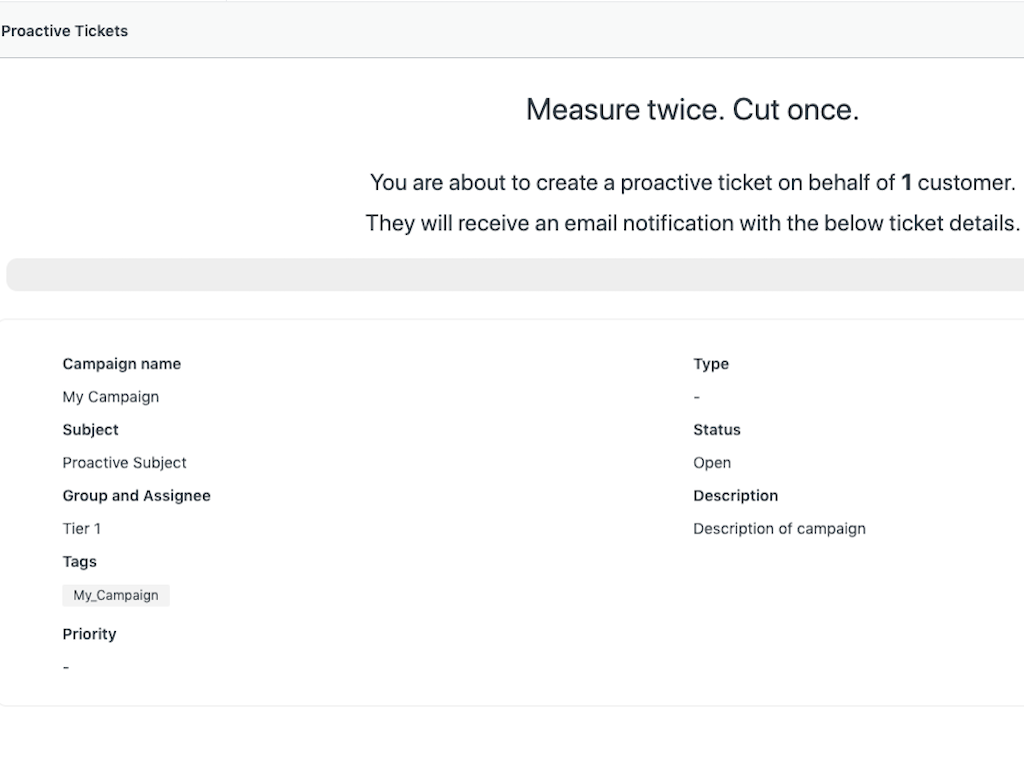The height and width of the screenshot is (768, 1024).
Task: Click the 'Description of campaign' text
Action: pyautogui.click(x=779, y=529)
